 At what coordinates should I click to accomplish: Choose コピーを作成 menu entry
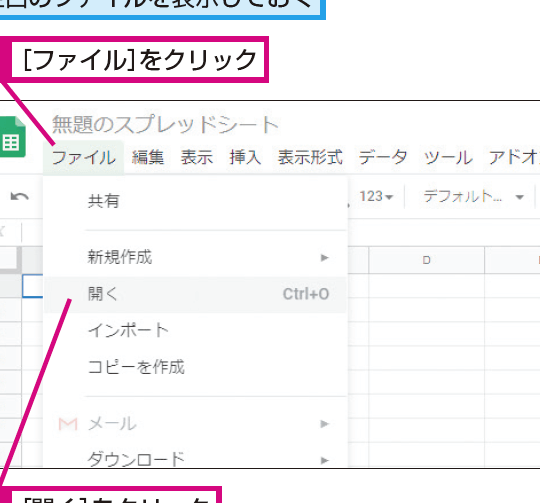(195, 367)
